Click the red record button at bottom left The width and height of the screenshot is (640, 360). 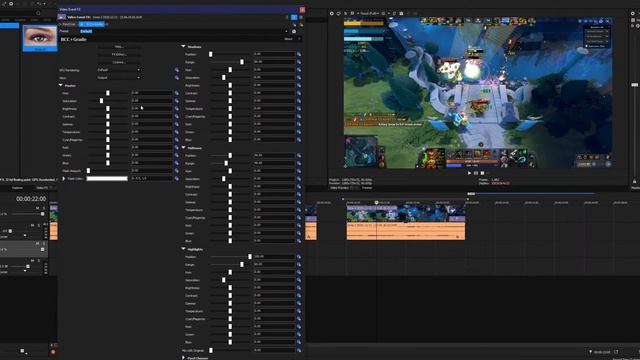[53, 352]
